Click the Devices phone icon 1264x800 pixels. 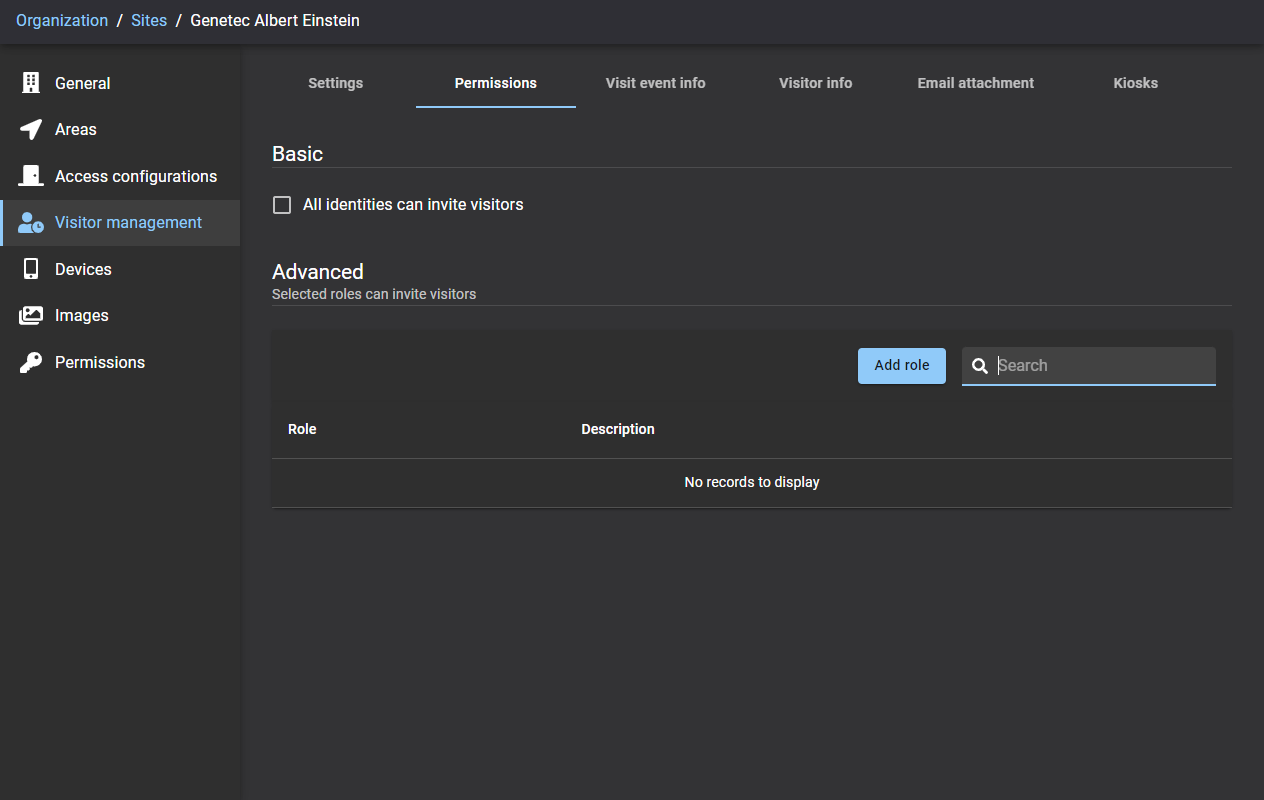click(x=31, y=269)
